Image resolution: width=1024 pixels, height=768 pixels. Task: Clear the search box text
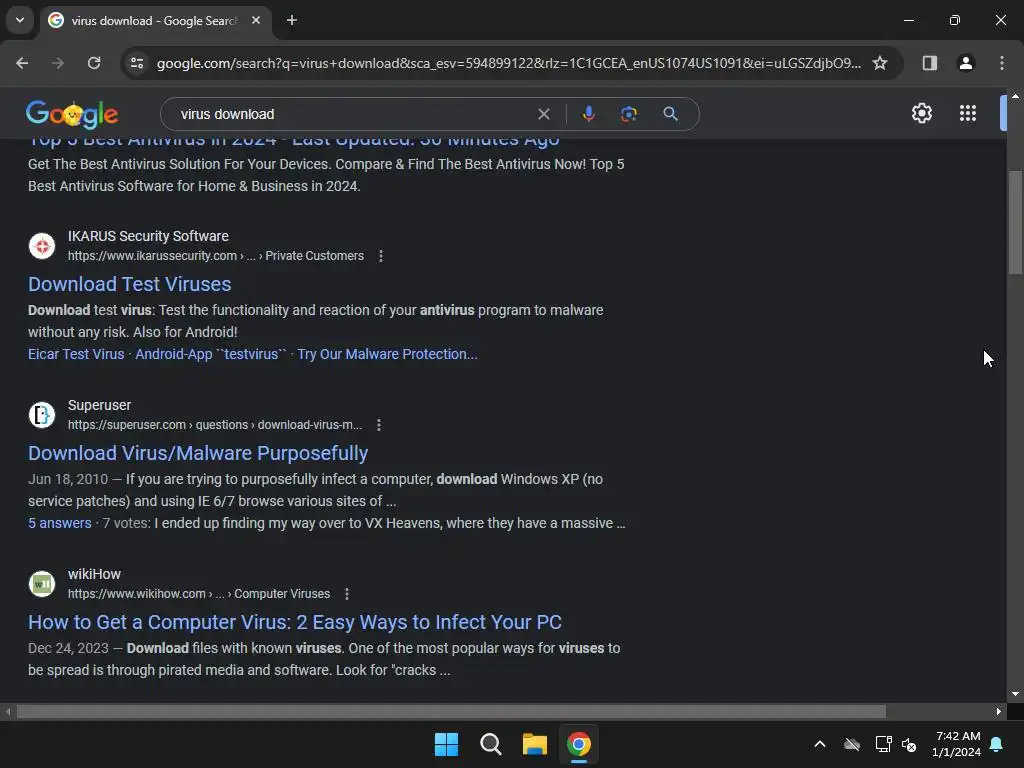(543, 114)
